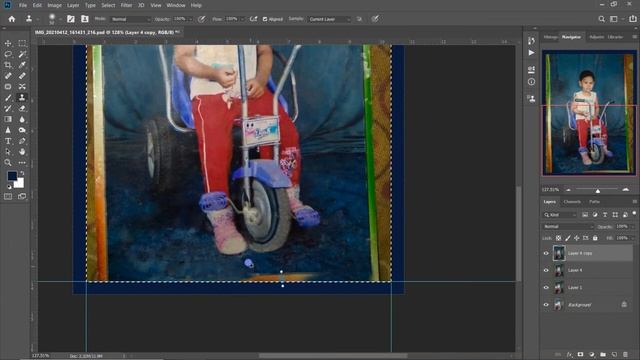Click the Share icon at top right
This screenshot has height=360, width=640.
click(x=632, y=19)
